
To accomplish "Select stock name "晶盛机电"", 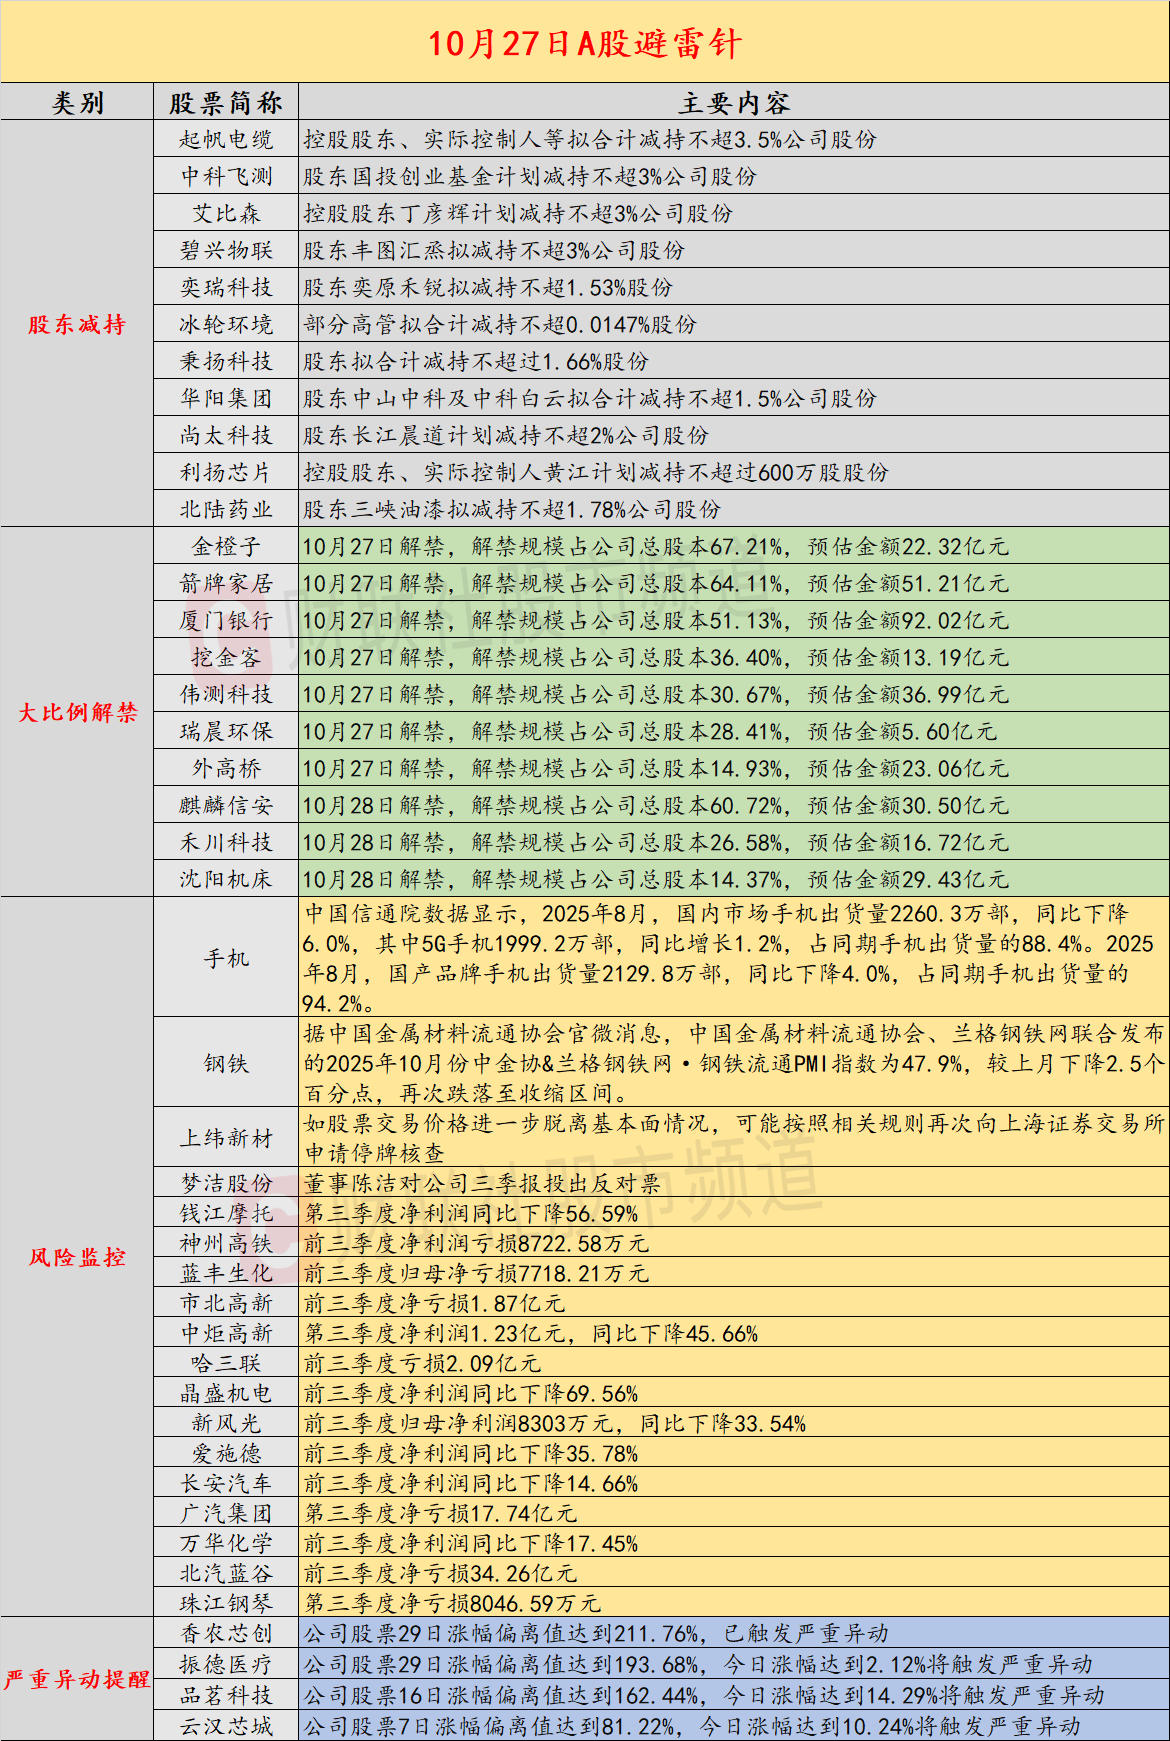I will click(x=226, y=1394).
